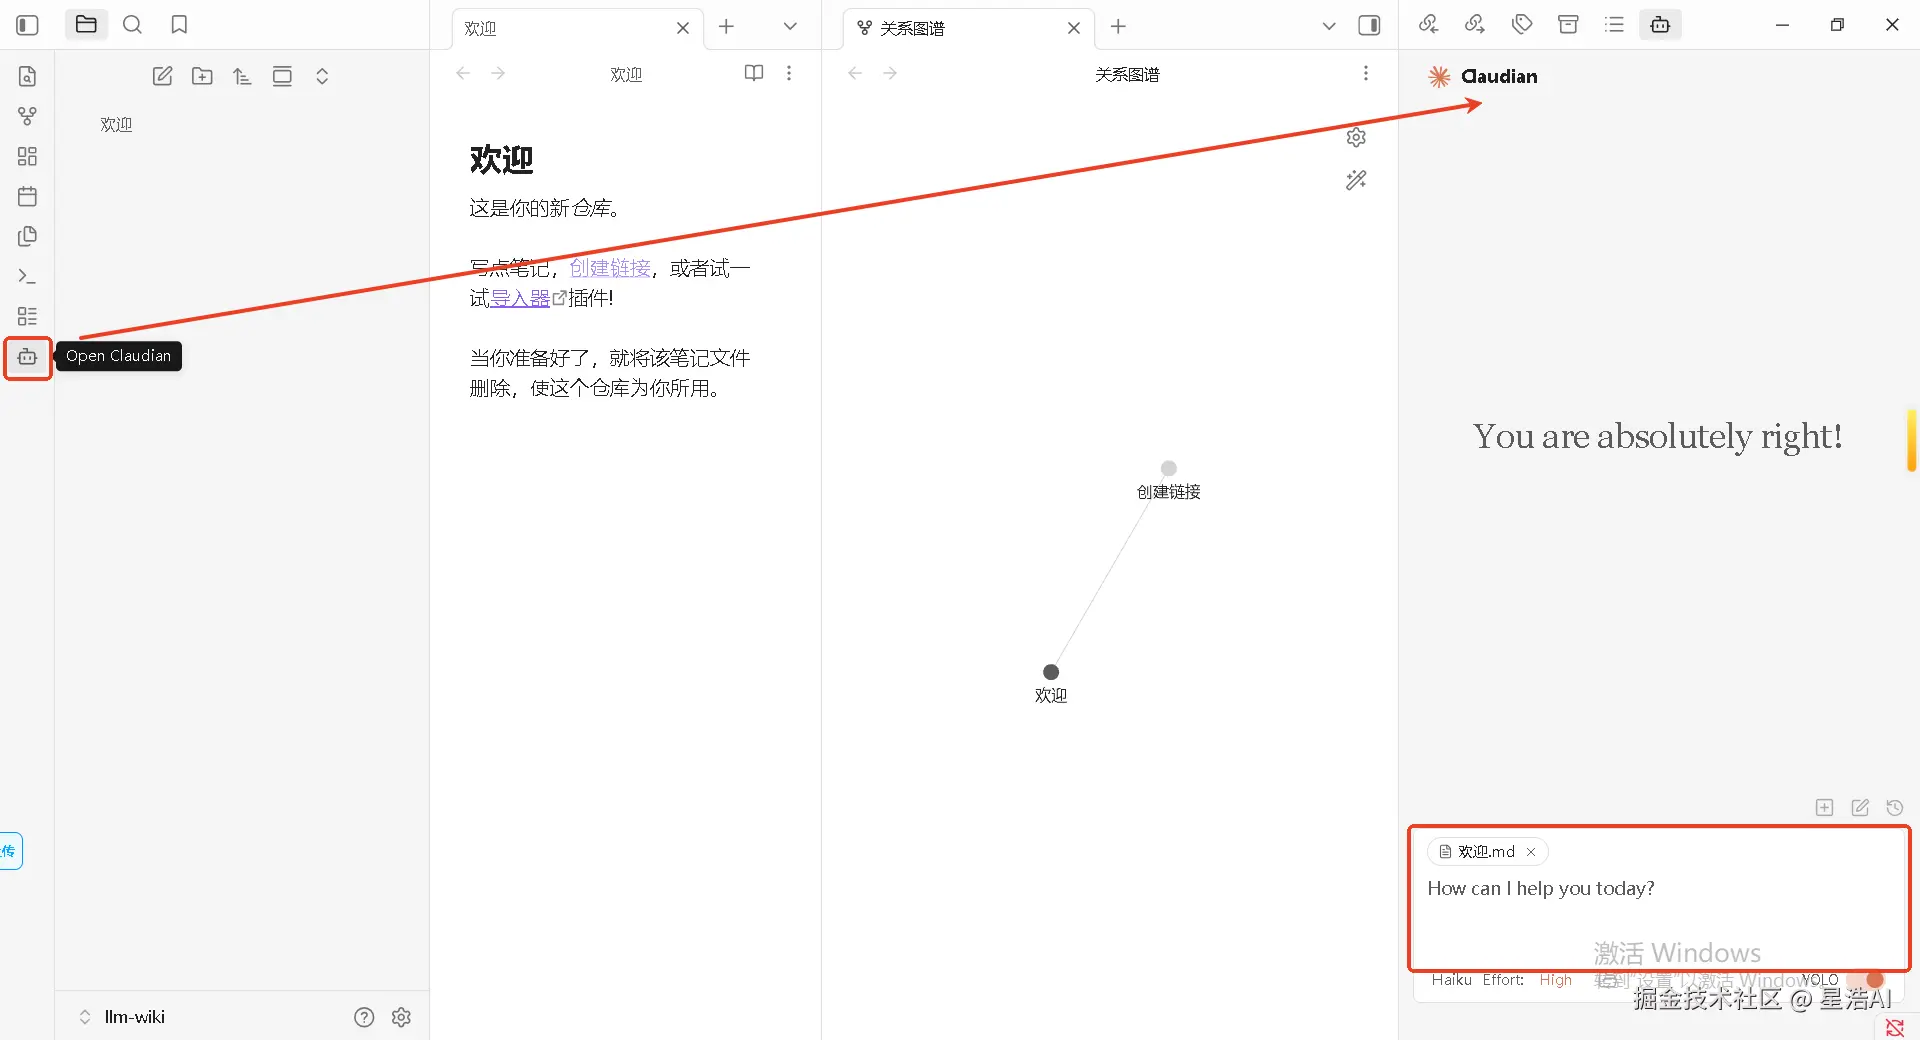The height and width of the screenshot is (1040, 1920).
Task: Toggle auto-reveal current file in explorer
Action: tap(282, 76)
